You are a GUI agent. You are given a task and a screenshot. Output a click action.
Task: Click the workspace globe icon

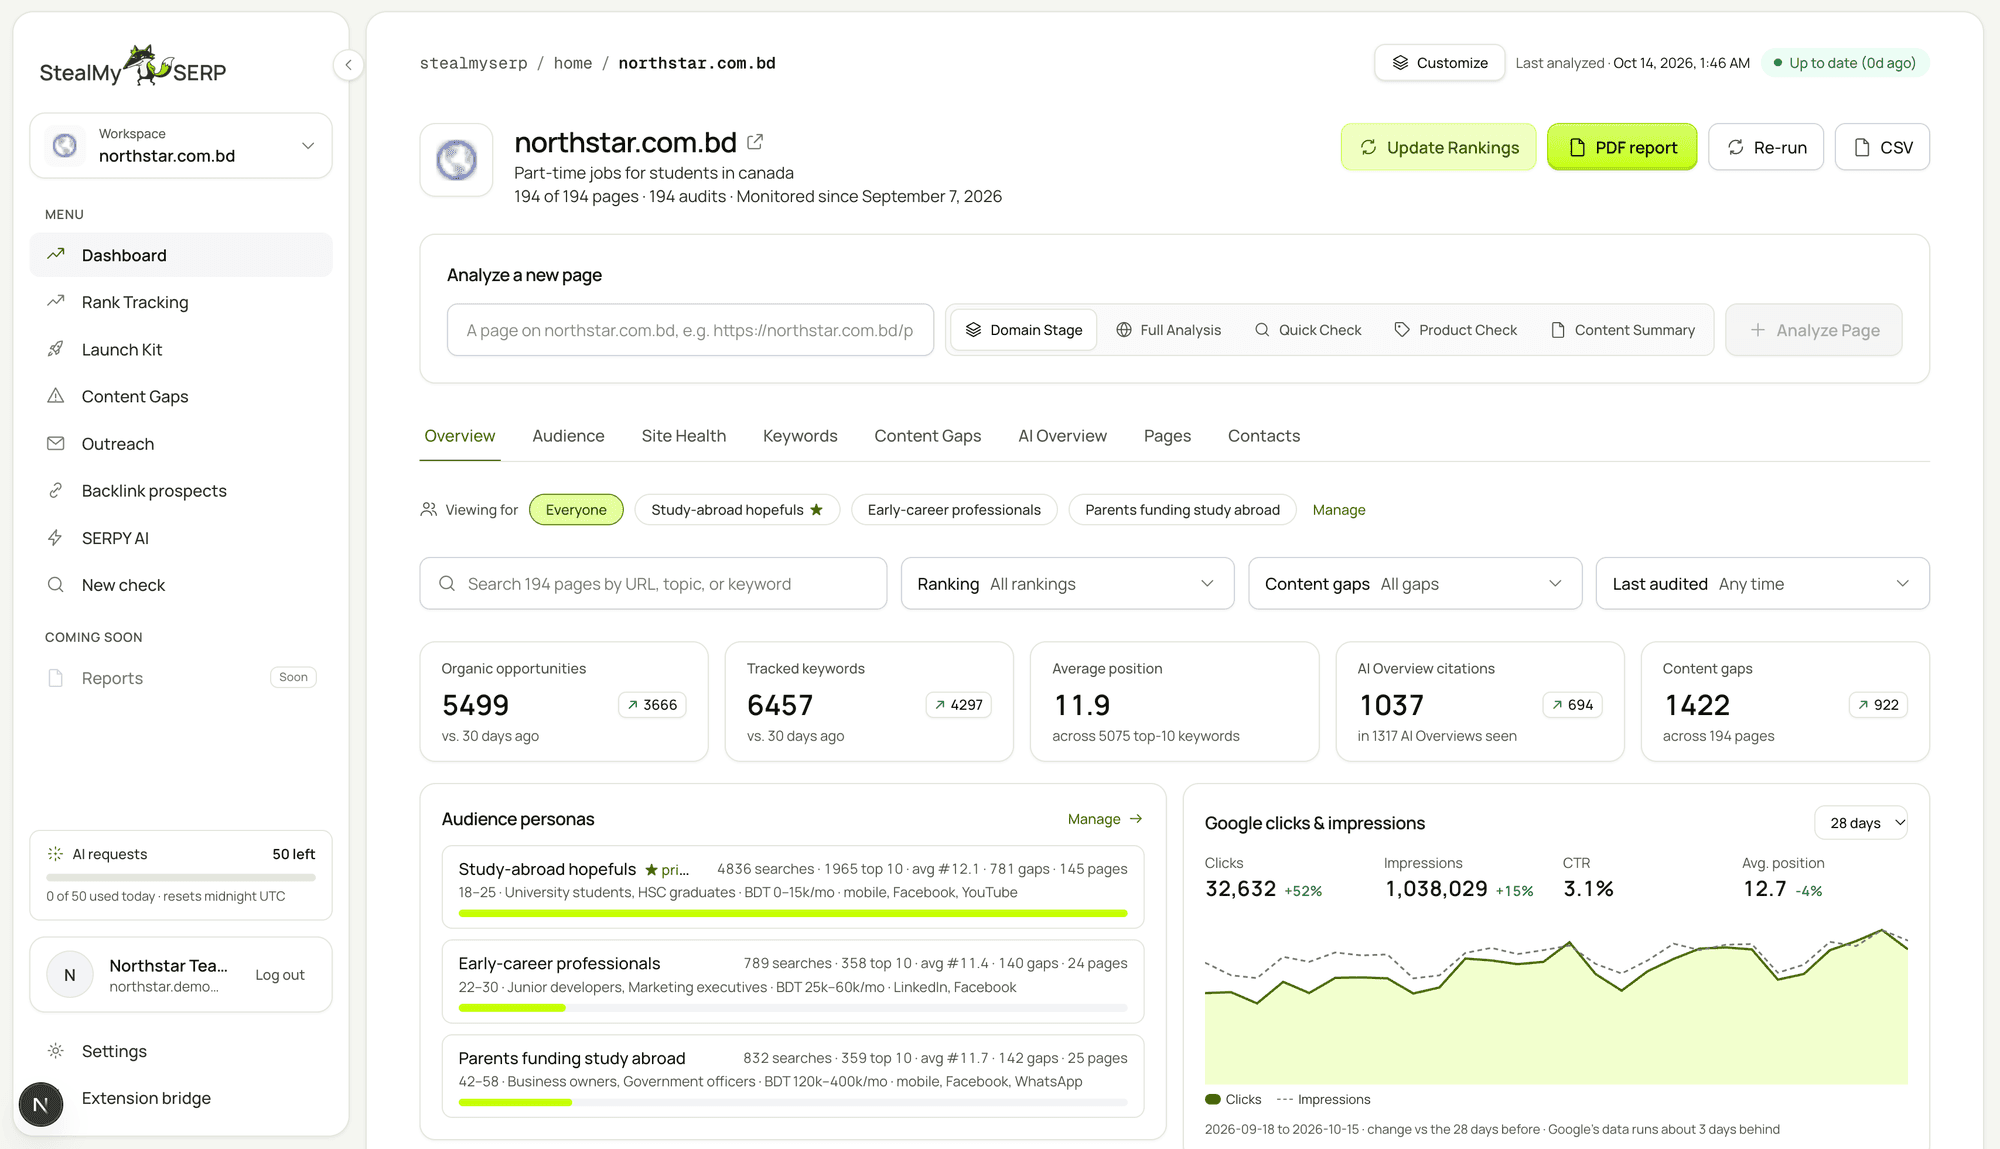[x=65, y=146]
